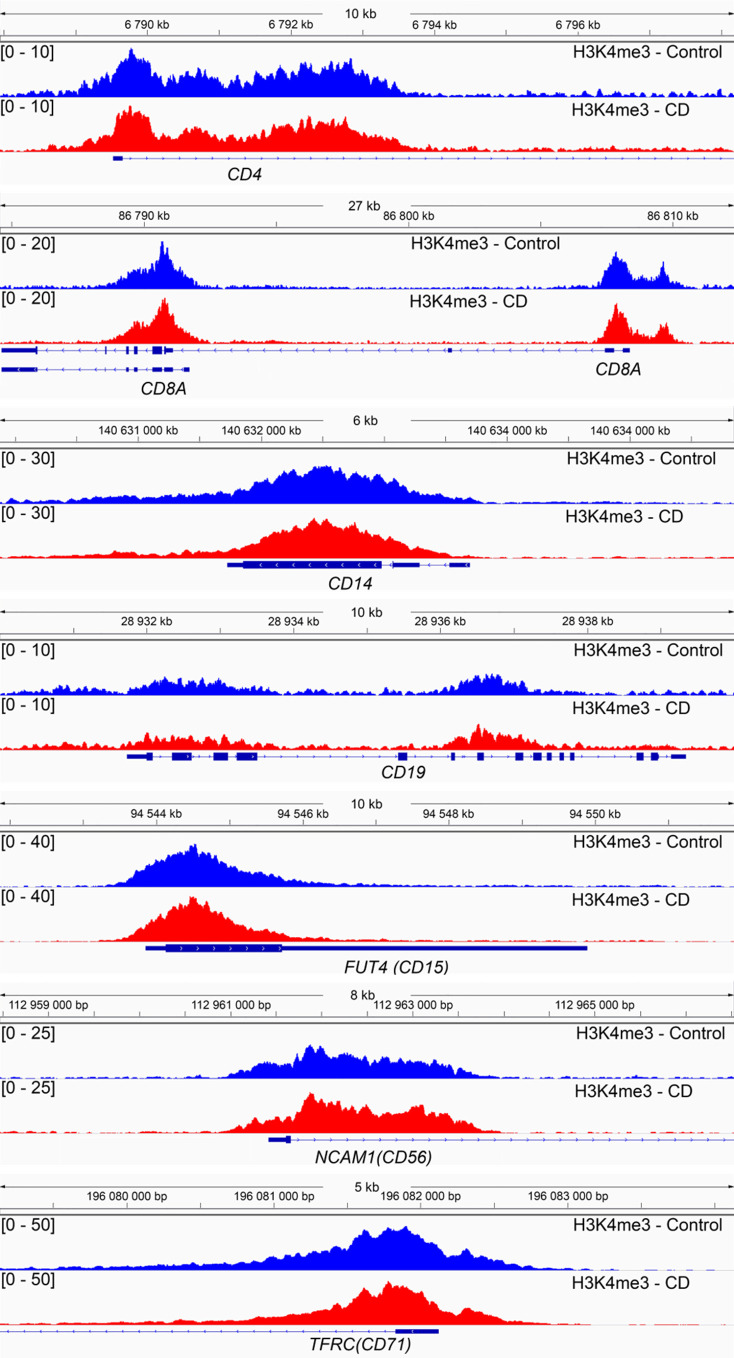734x1358 pixels.
Task: Click the 140 632 000 kb coordinate label
Action: [262, 431]
